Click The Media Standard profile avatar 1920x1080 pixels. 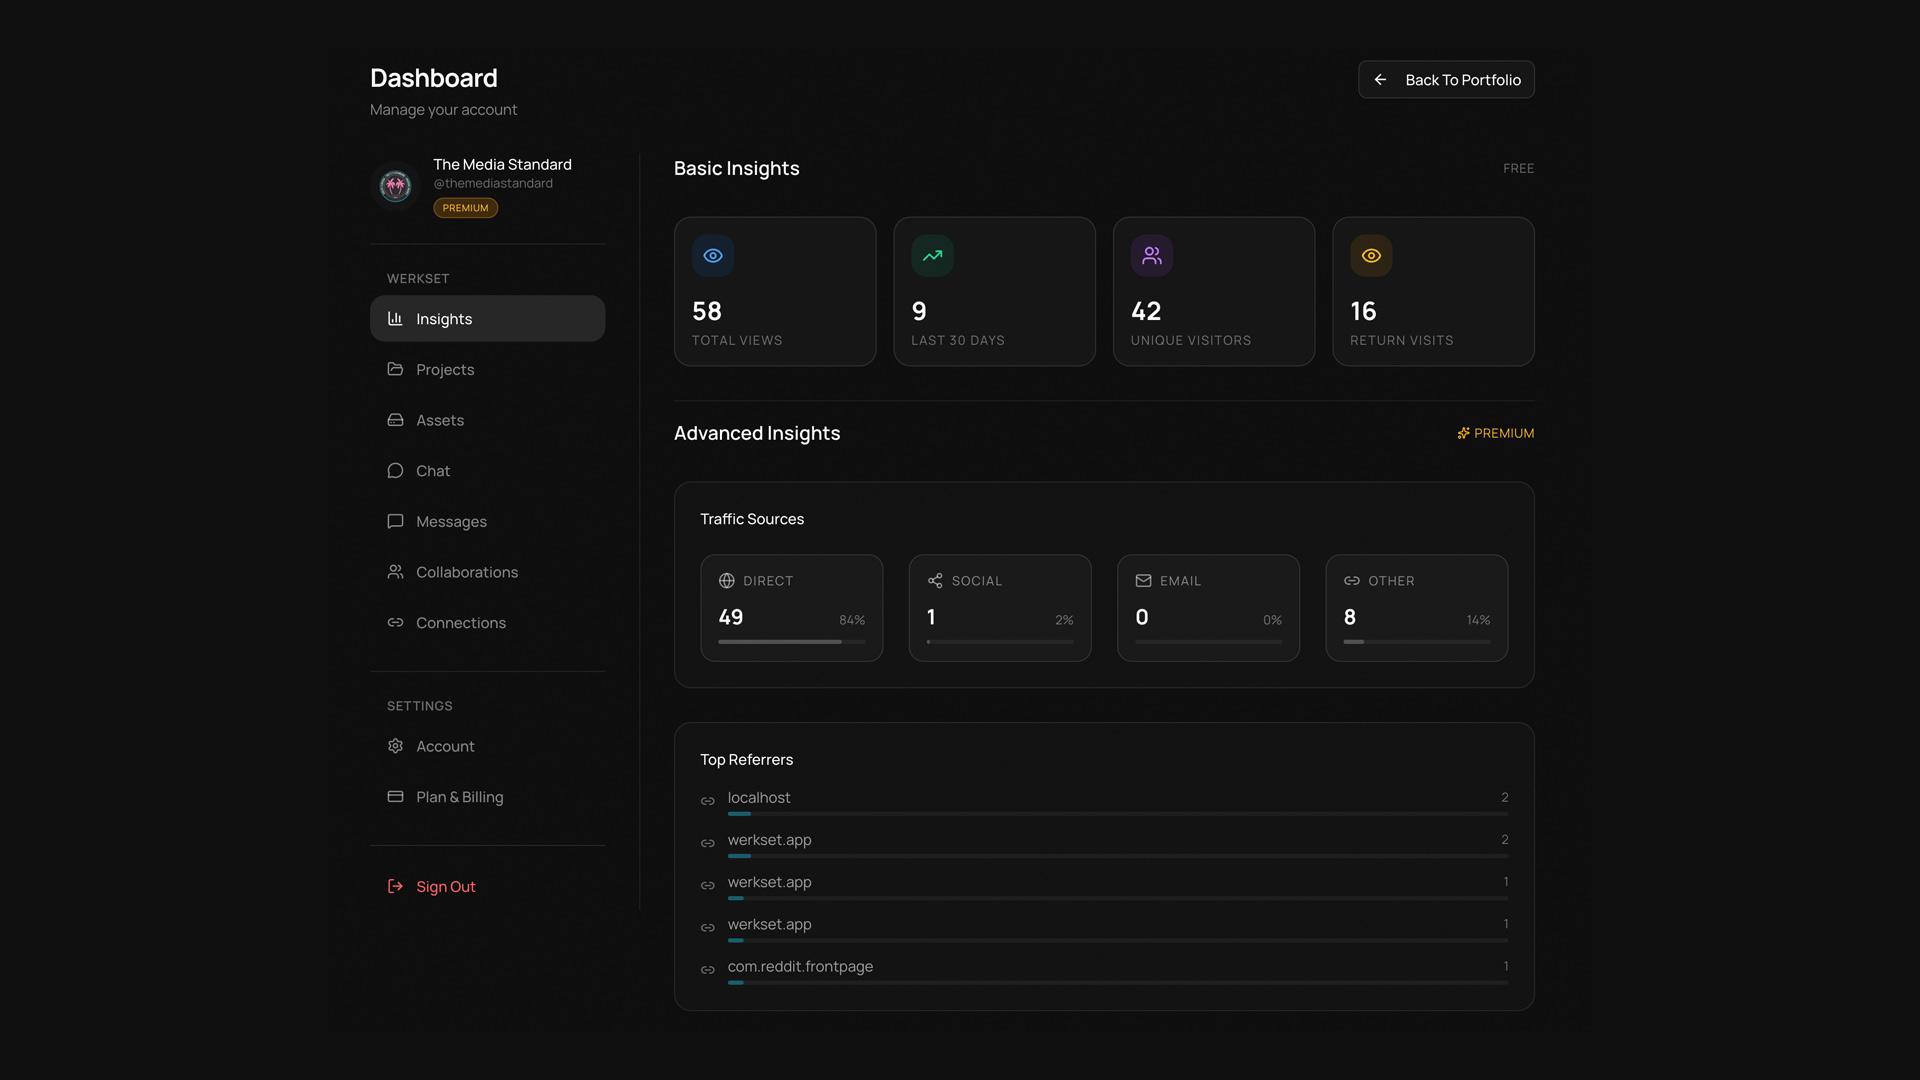pyautogui.click(x=395, y=186)
